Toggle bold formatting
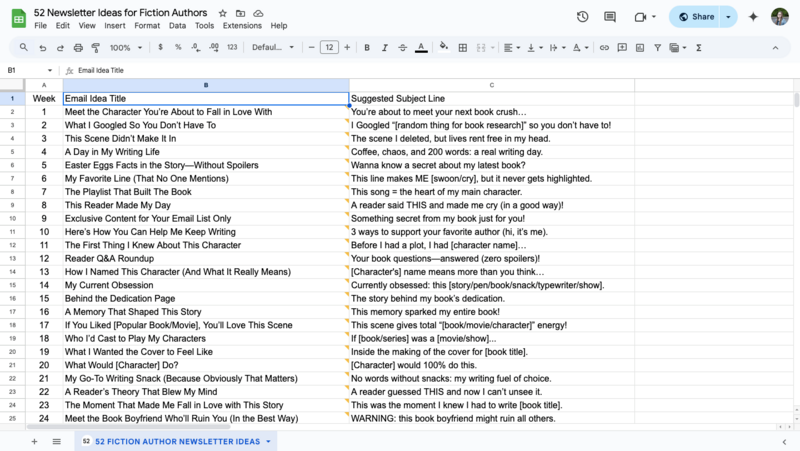The image size is (800, 451). [367, 47]
